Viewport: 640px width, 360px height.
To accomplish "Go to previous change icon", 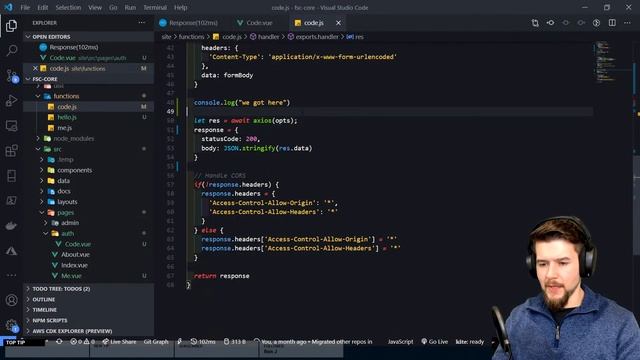I will pos(566,23).
